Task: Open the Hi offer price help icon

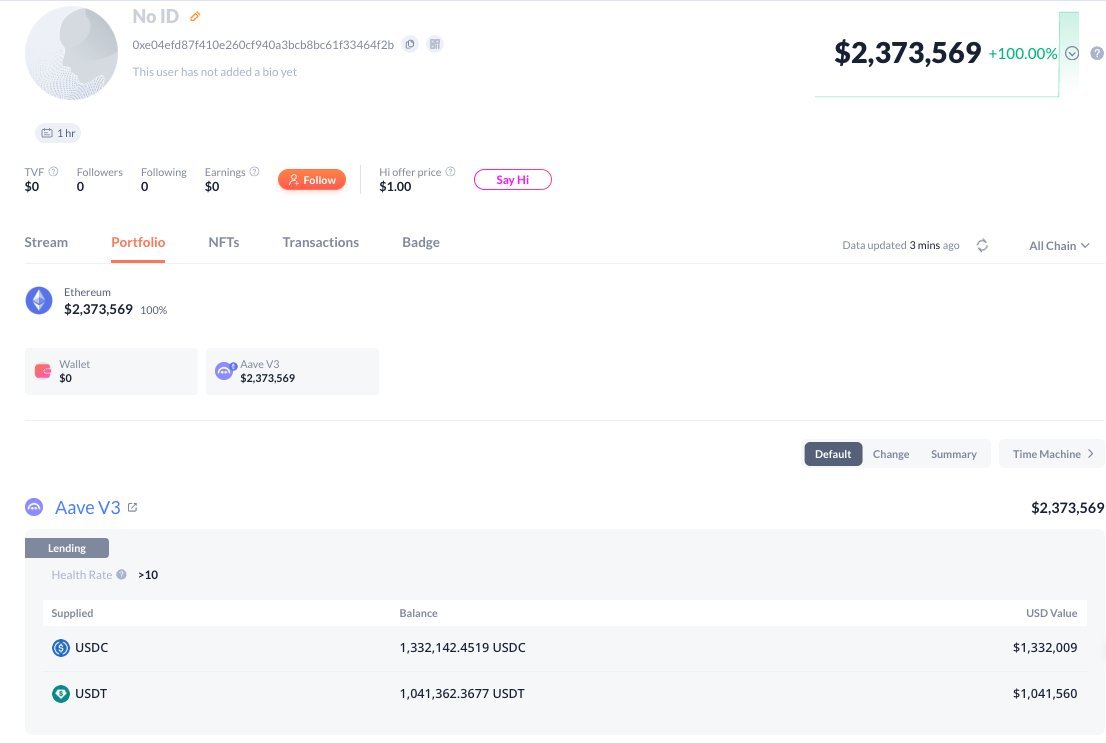Action: pyautogui.click(x=450, y=171)
